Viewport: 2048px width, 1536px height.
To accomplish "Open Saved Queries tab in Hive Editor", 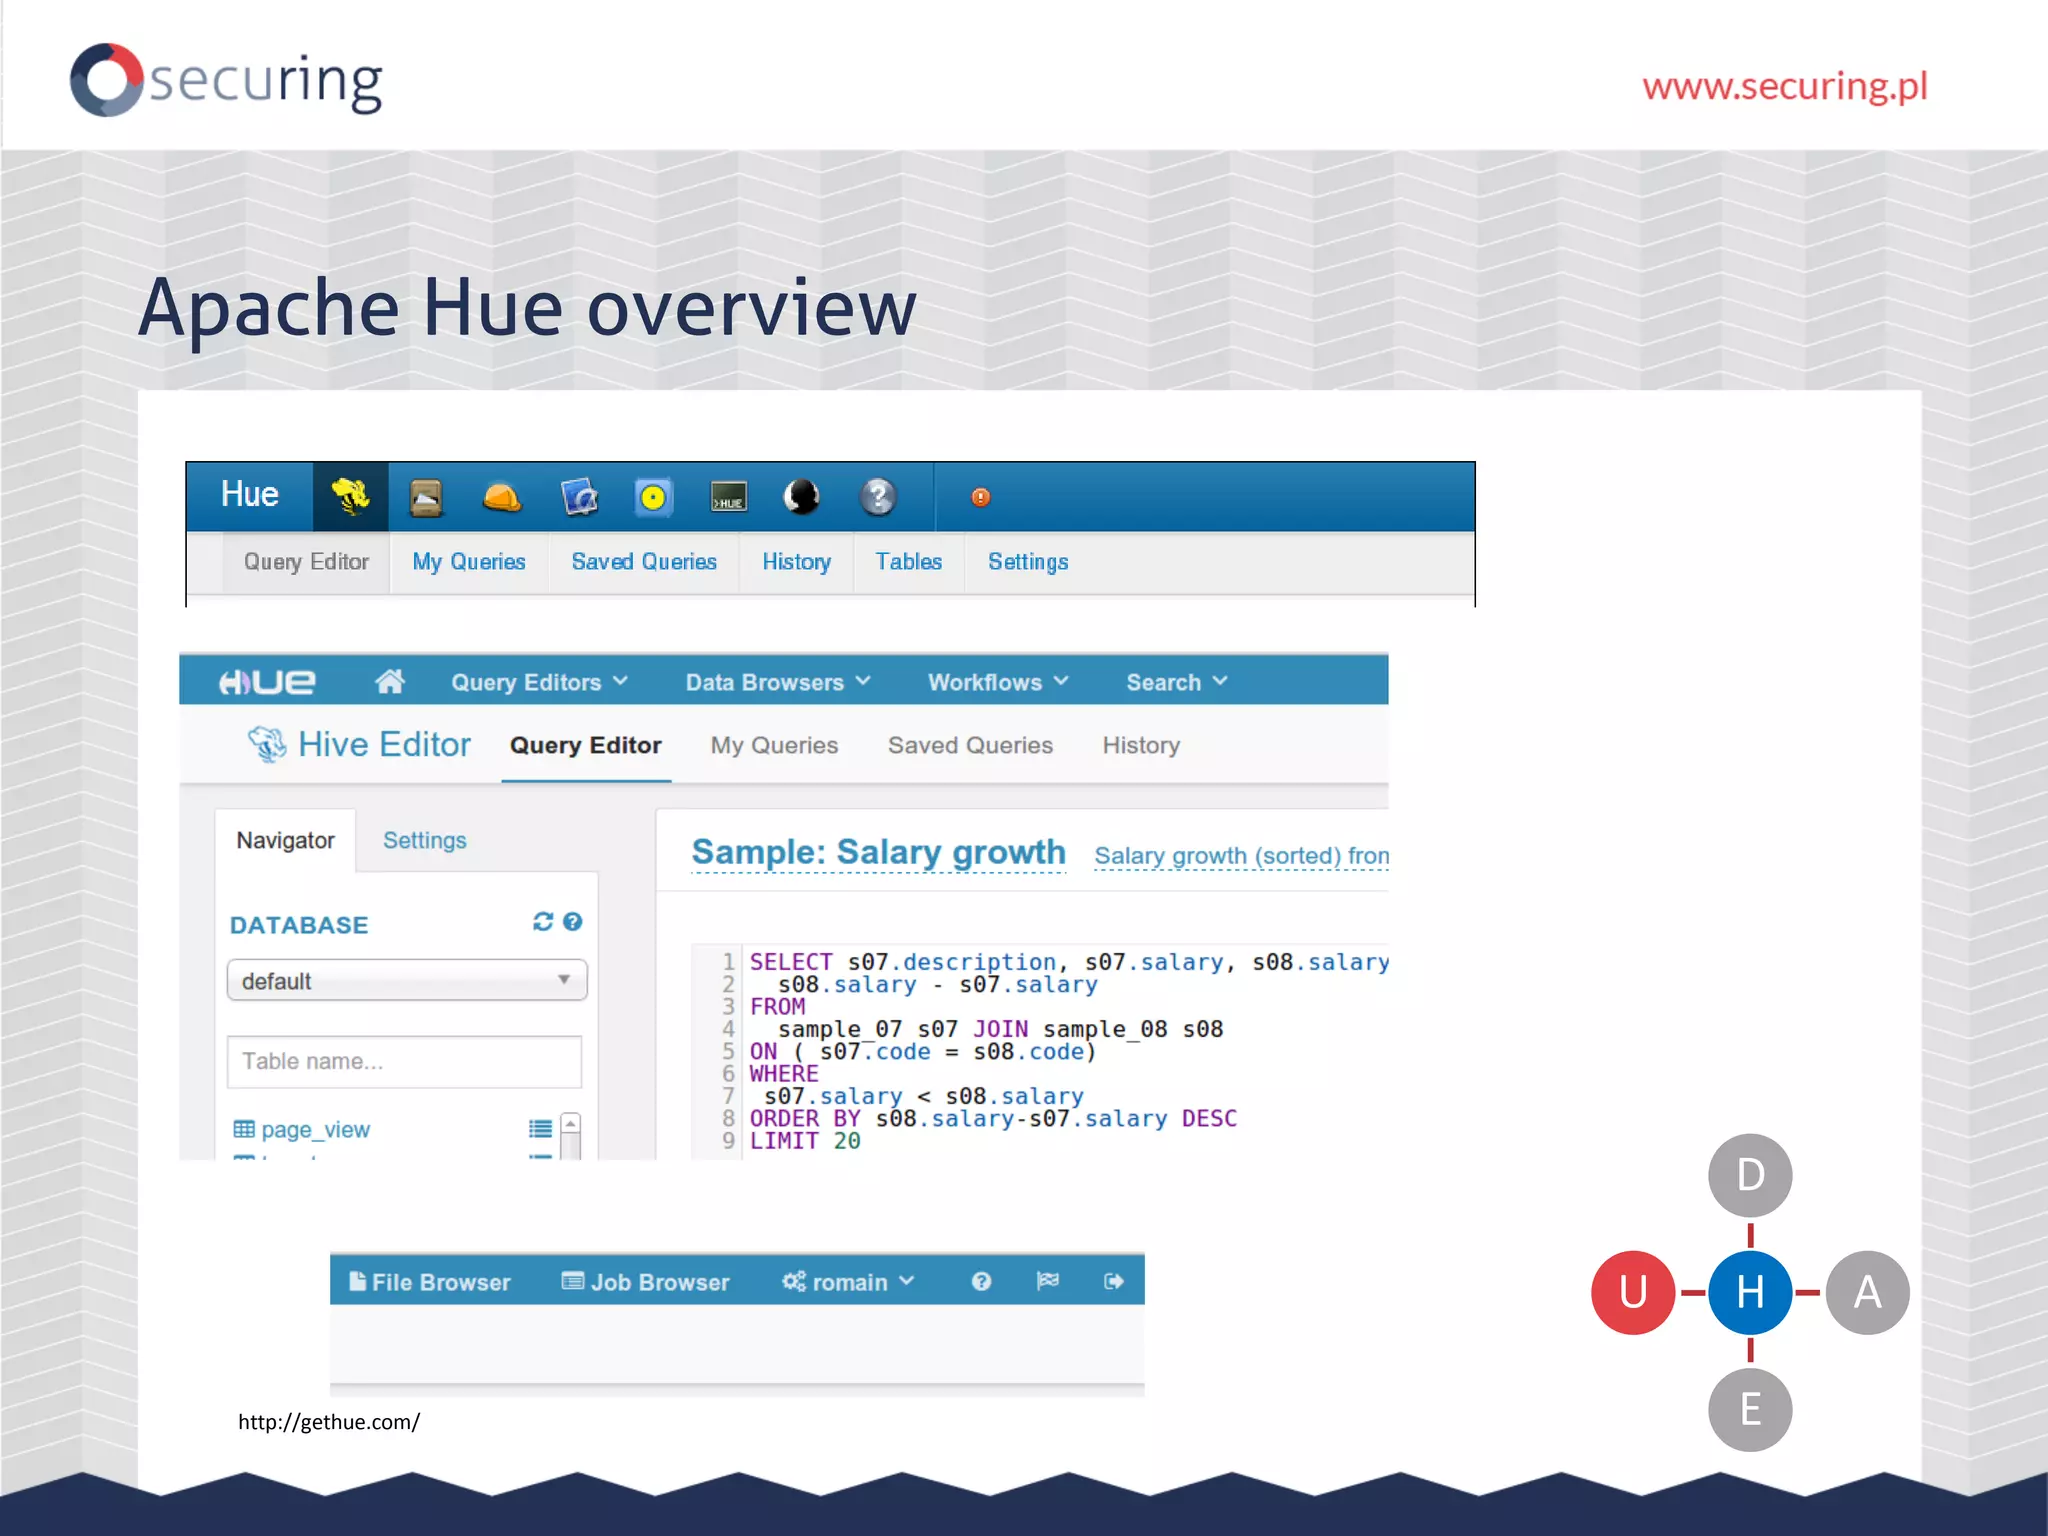I will (x=970, y=746).
